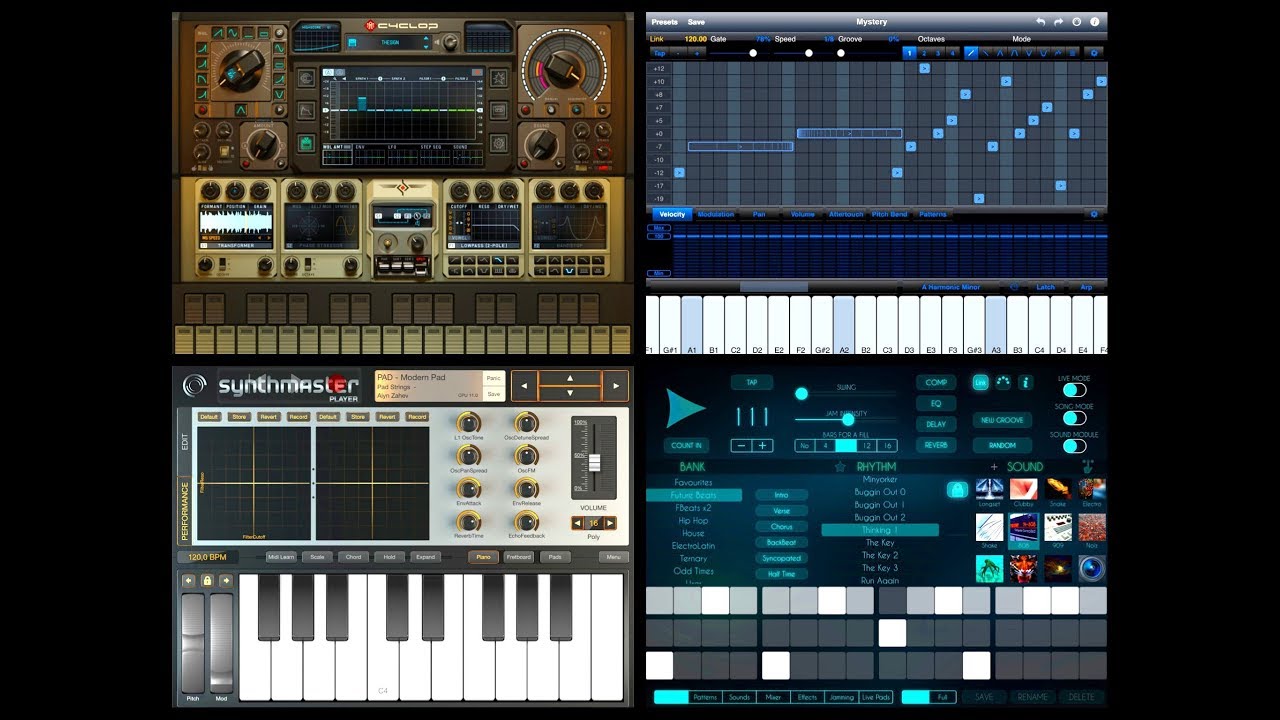Screen dimensions: 1280x720
Task: Select 16 in Bars For A Fill
Action: tap(885, 446)
